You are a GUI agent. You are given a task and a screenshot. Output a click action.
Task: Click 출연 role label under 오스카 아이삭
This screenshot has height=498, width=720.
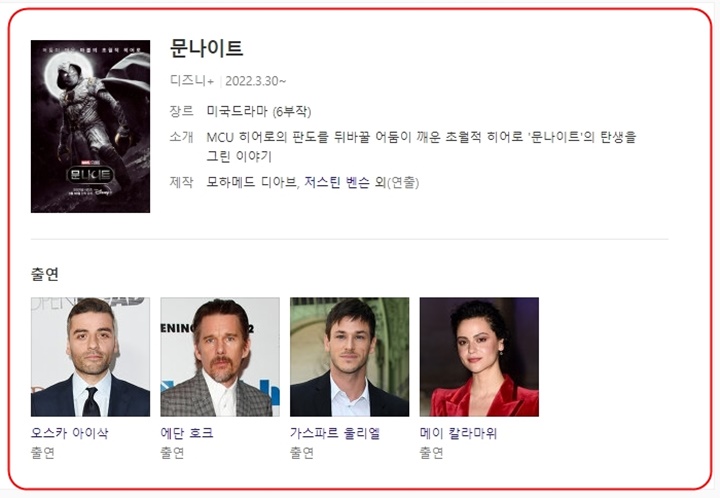(x=43, y=453)
